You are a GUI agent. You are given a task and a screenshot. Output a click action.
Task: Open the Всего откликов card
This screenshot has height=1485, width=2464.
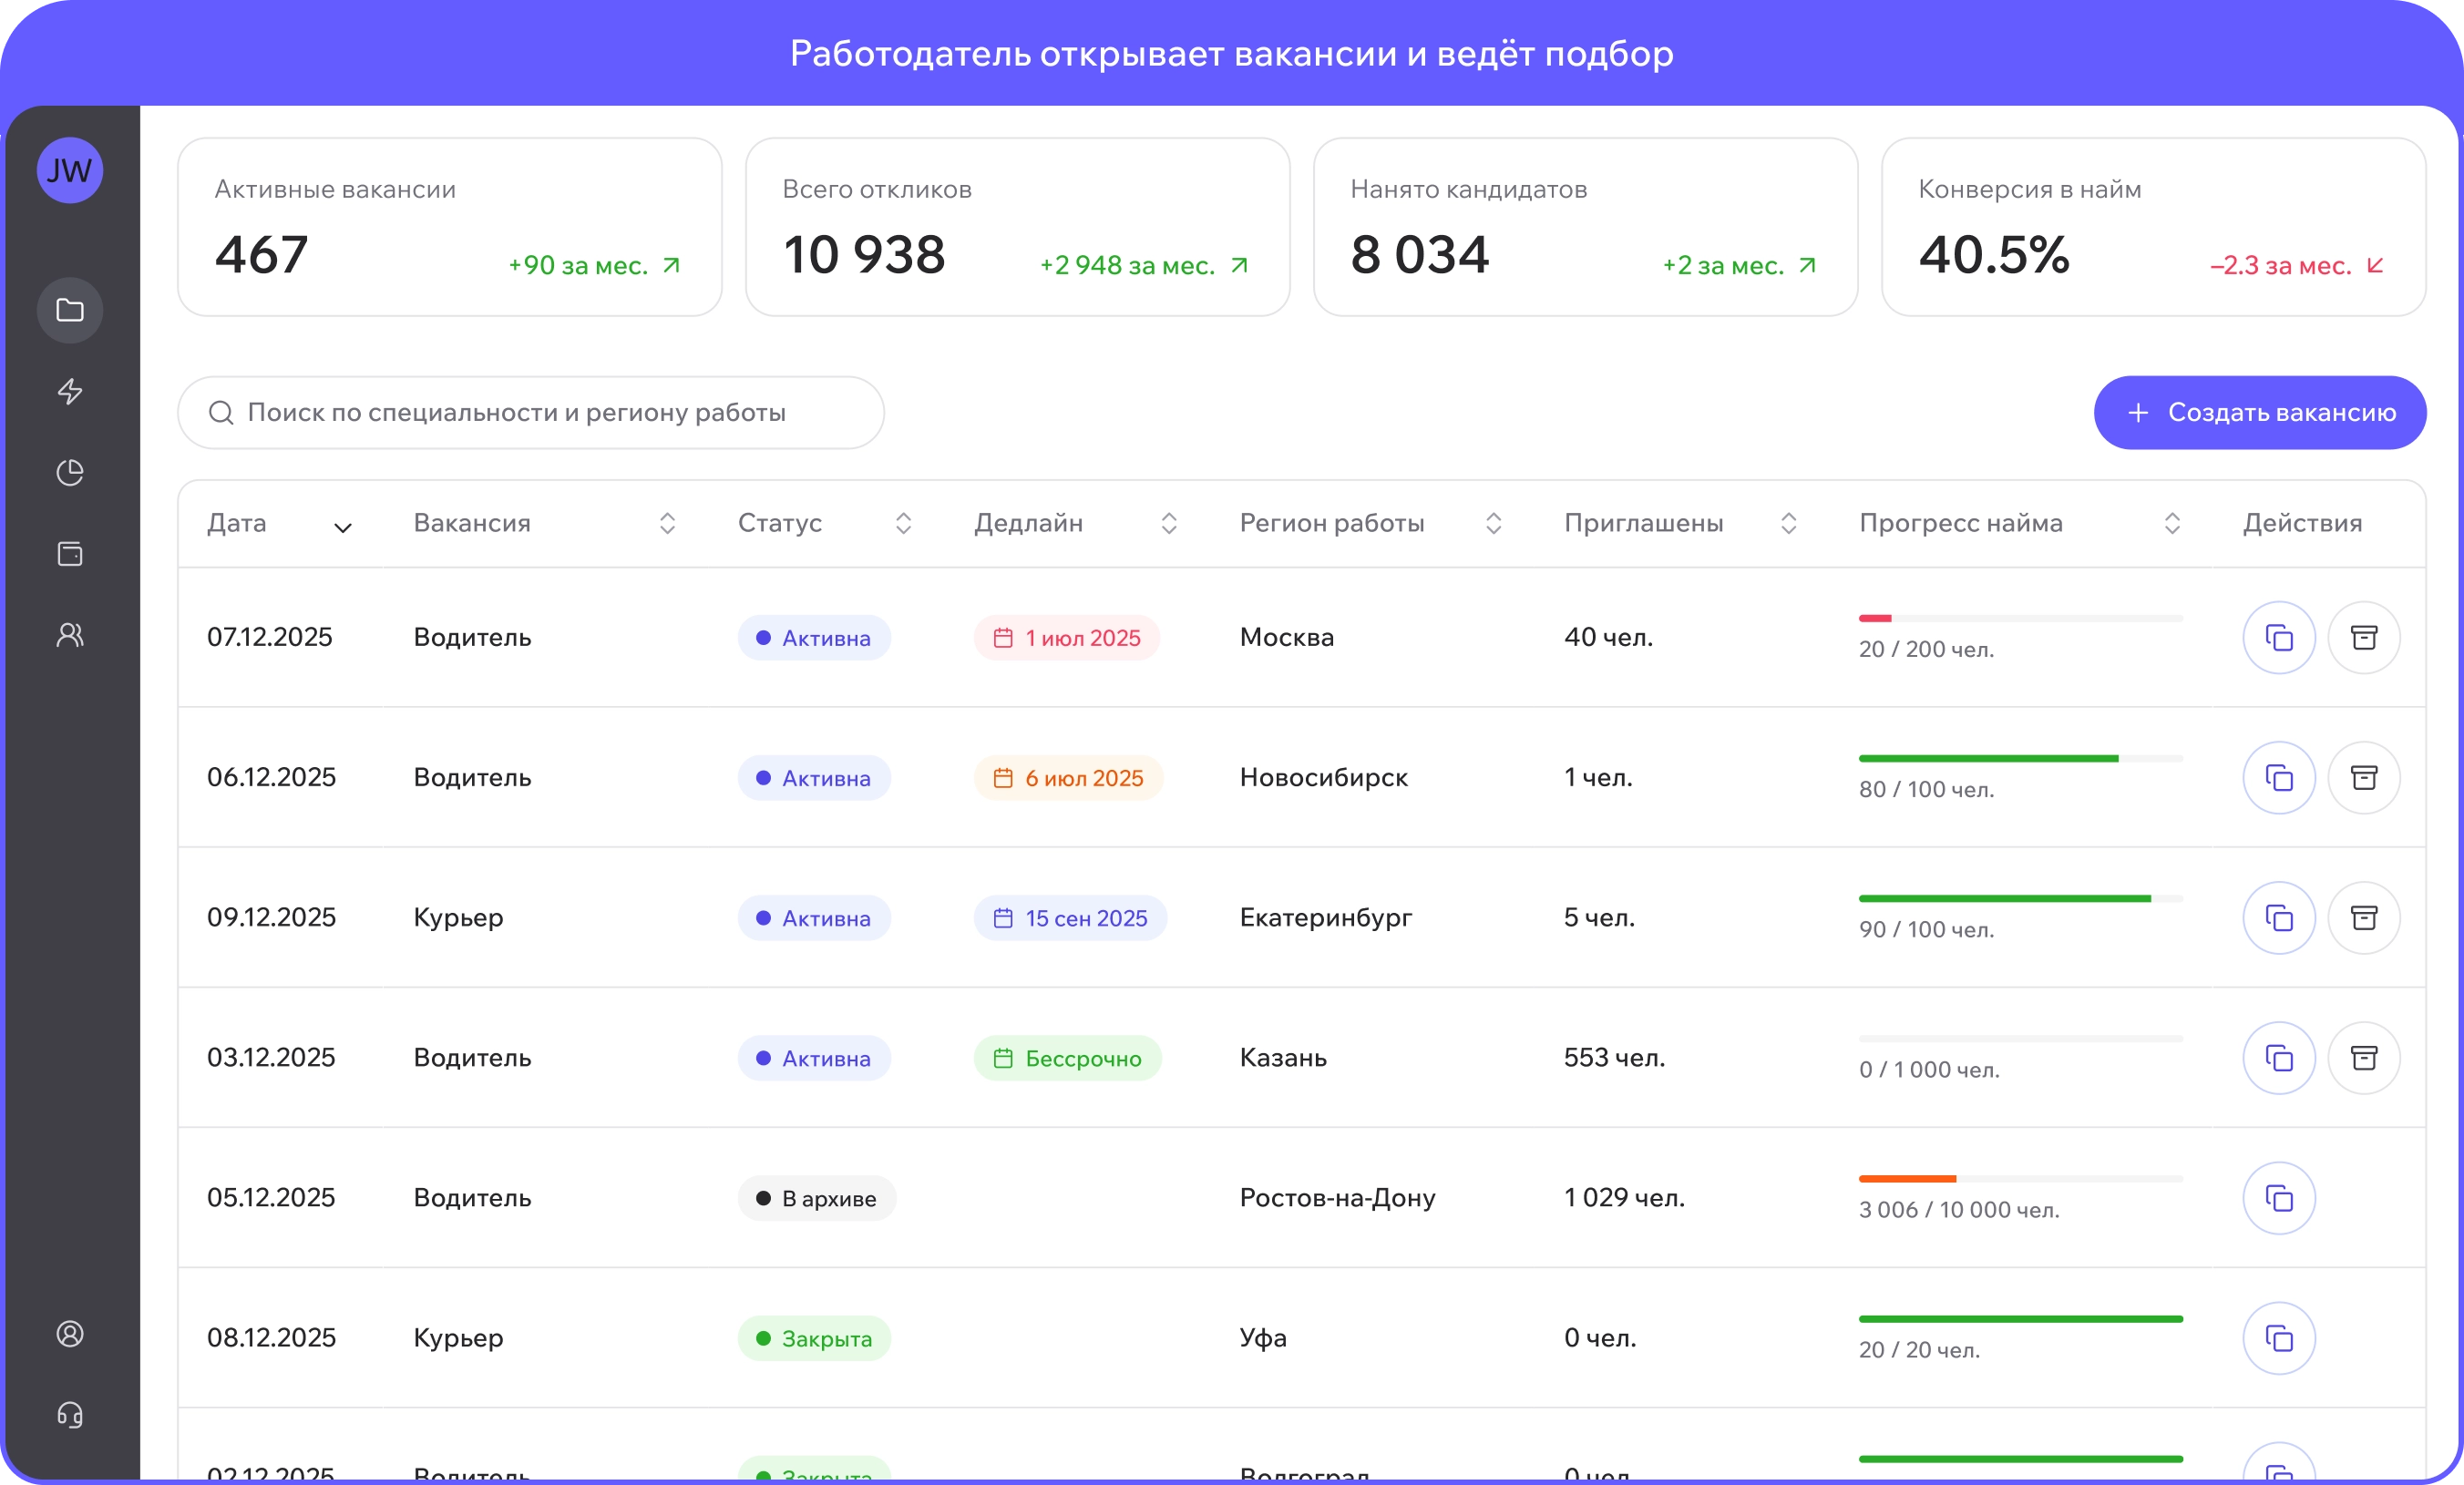[1018, 227]
